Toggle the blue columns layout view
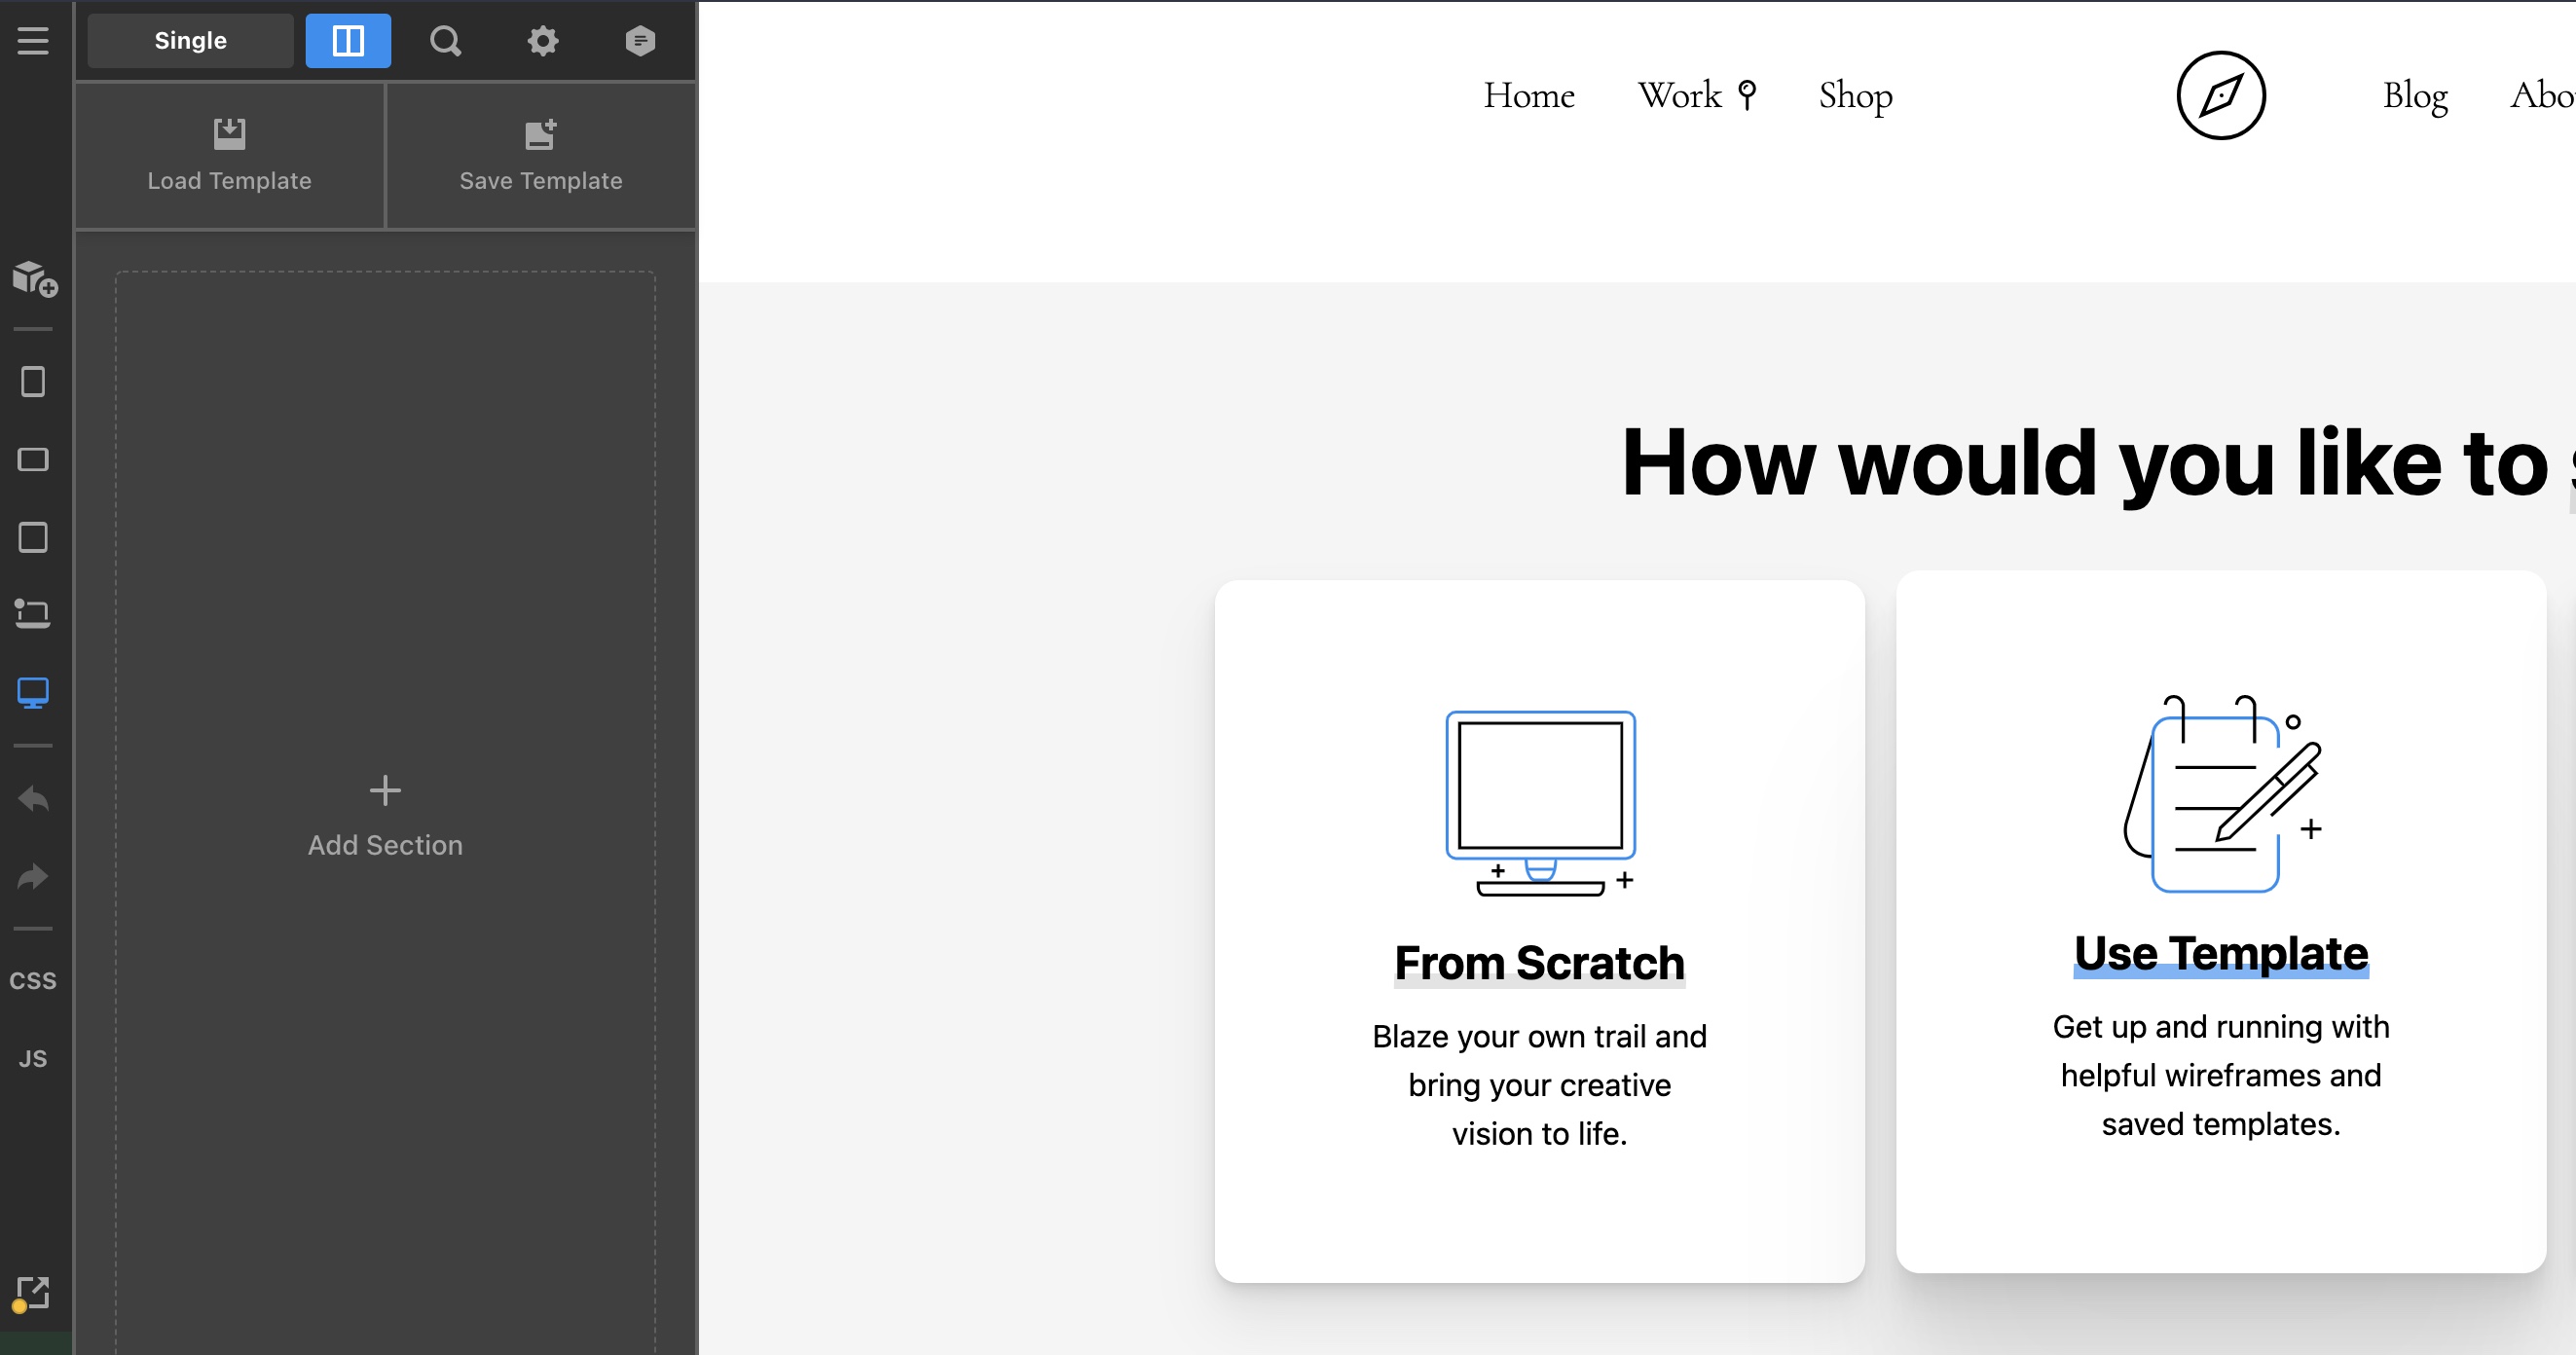Image resolution: width=2576 pixels, height=1355 pixels. 347,41
